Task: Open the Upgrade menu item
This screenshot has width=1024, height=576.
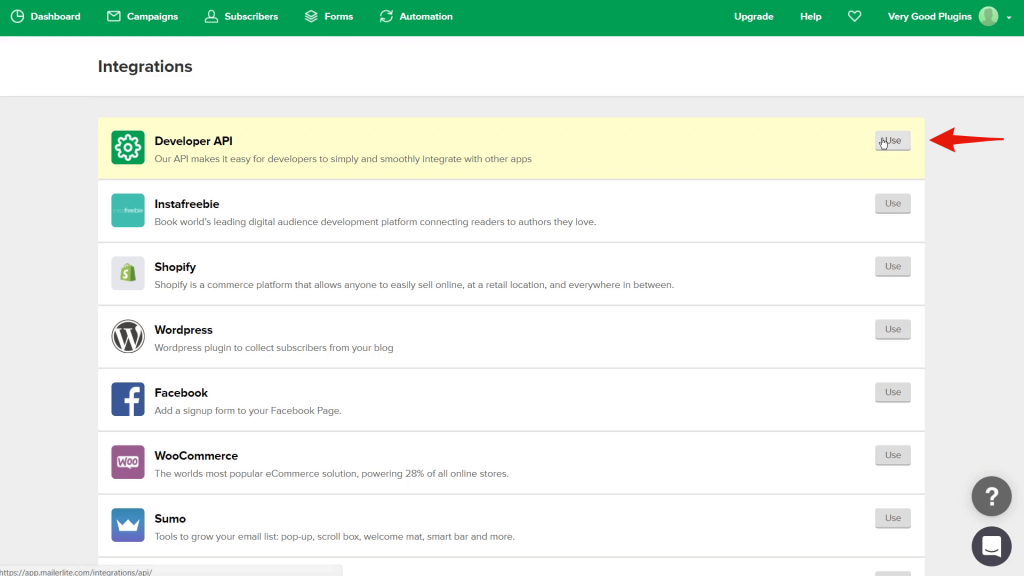Action: 754,16
